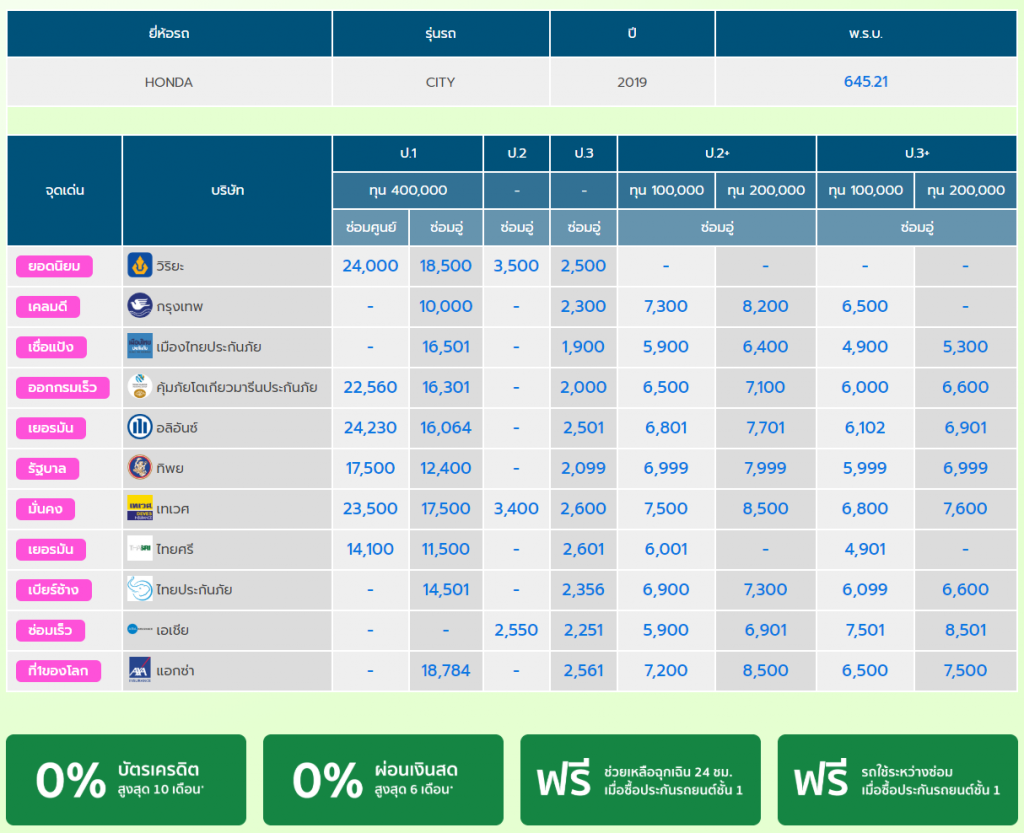
Task: Select Viriyah price 24,000
Action: [x=370, y=266]
